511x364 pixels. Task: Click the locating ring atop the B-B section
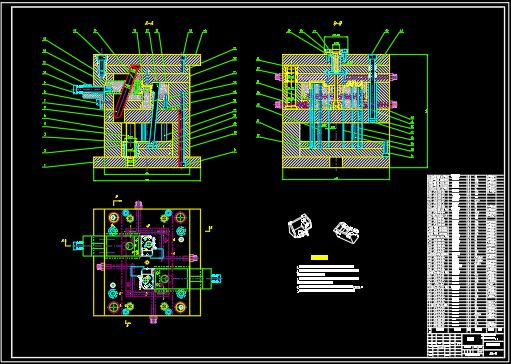pos(337,43)
